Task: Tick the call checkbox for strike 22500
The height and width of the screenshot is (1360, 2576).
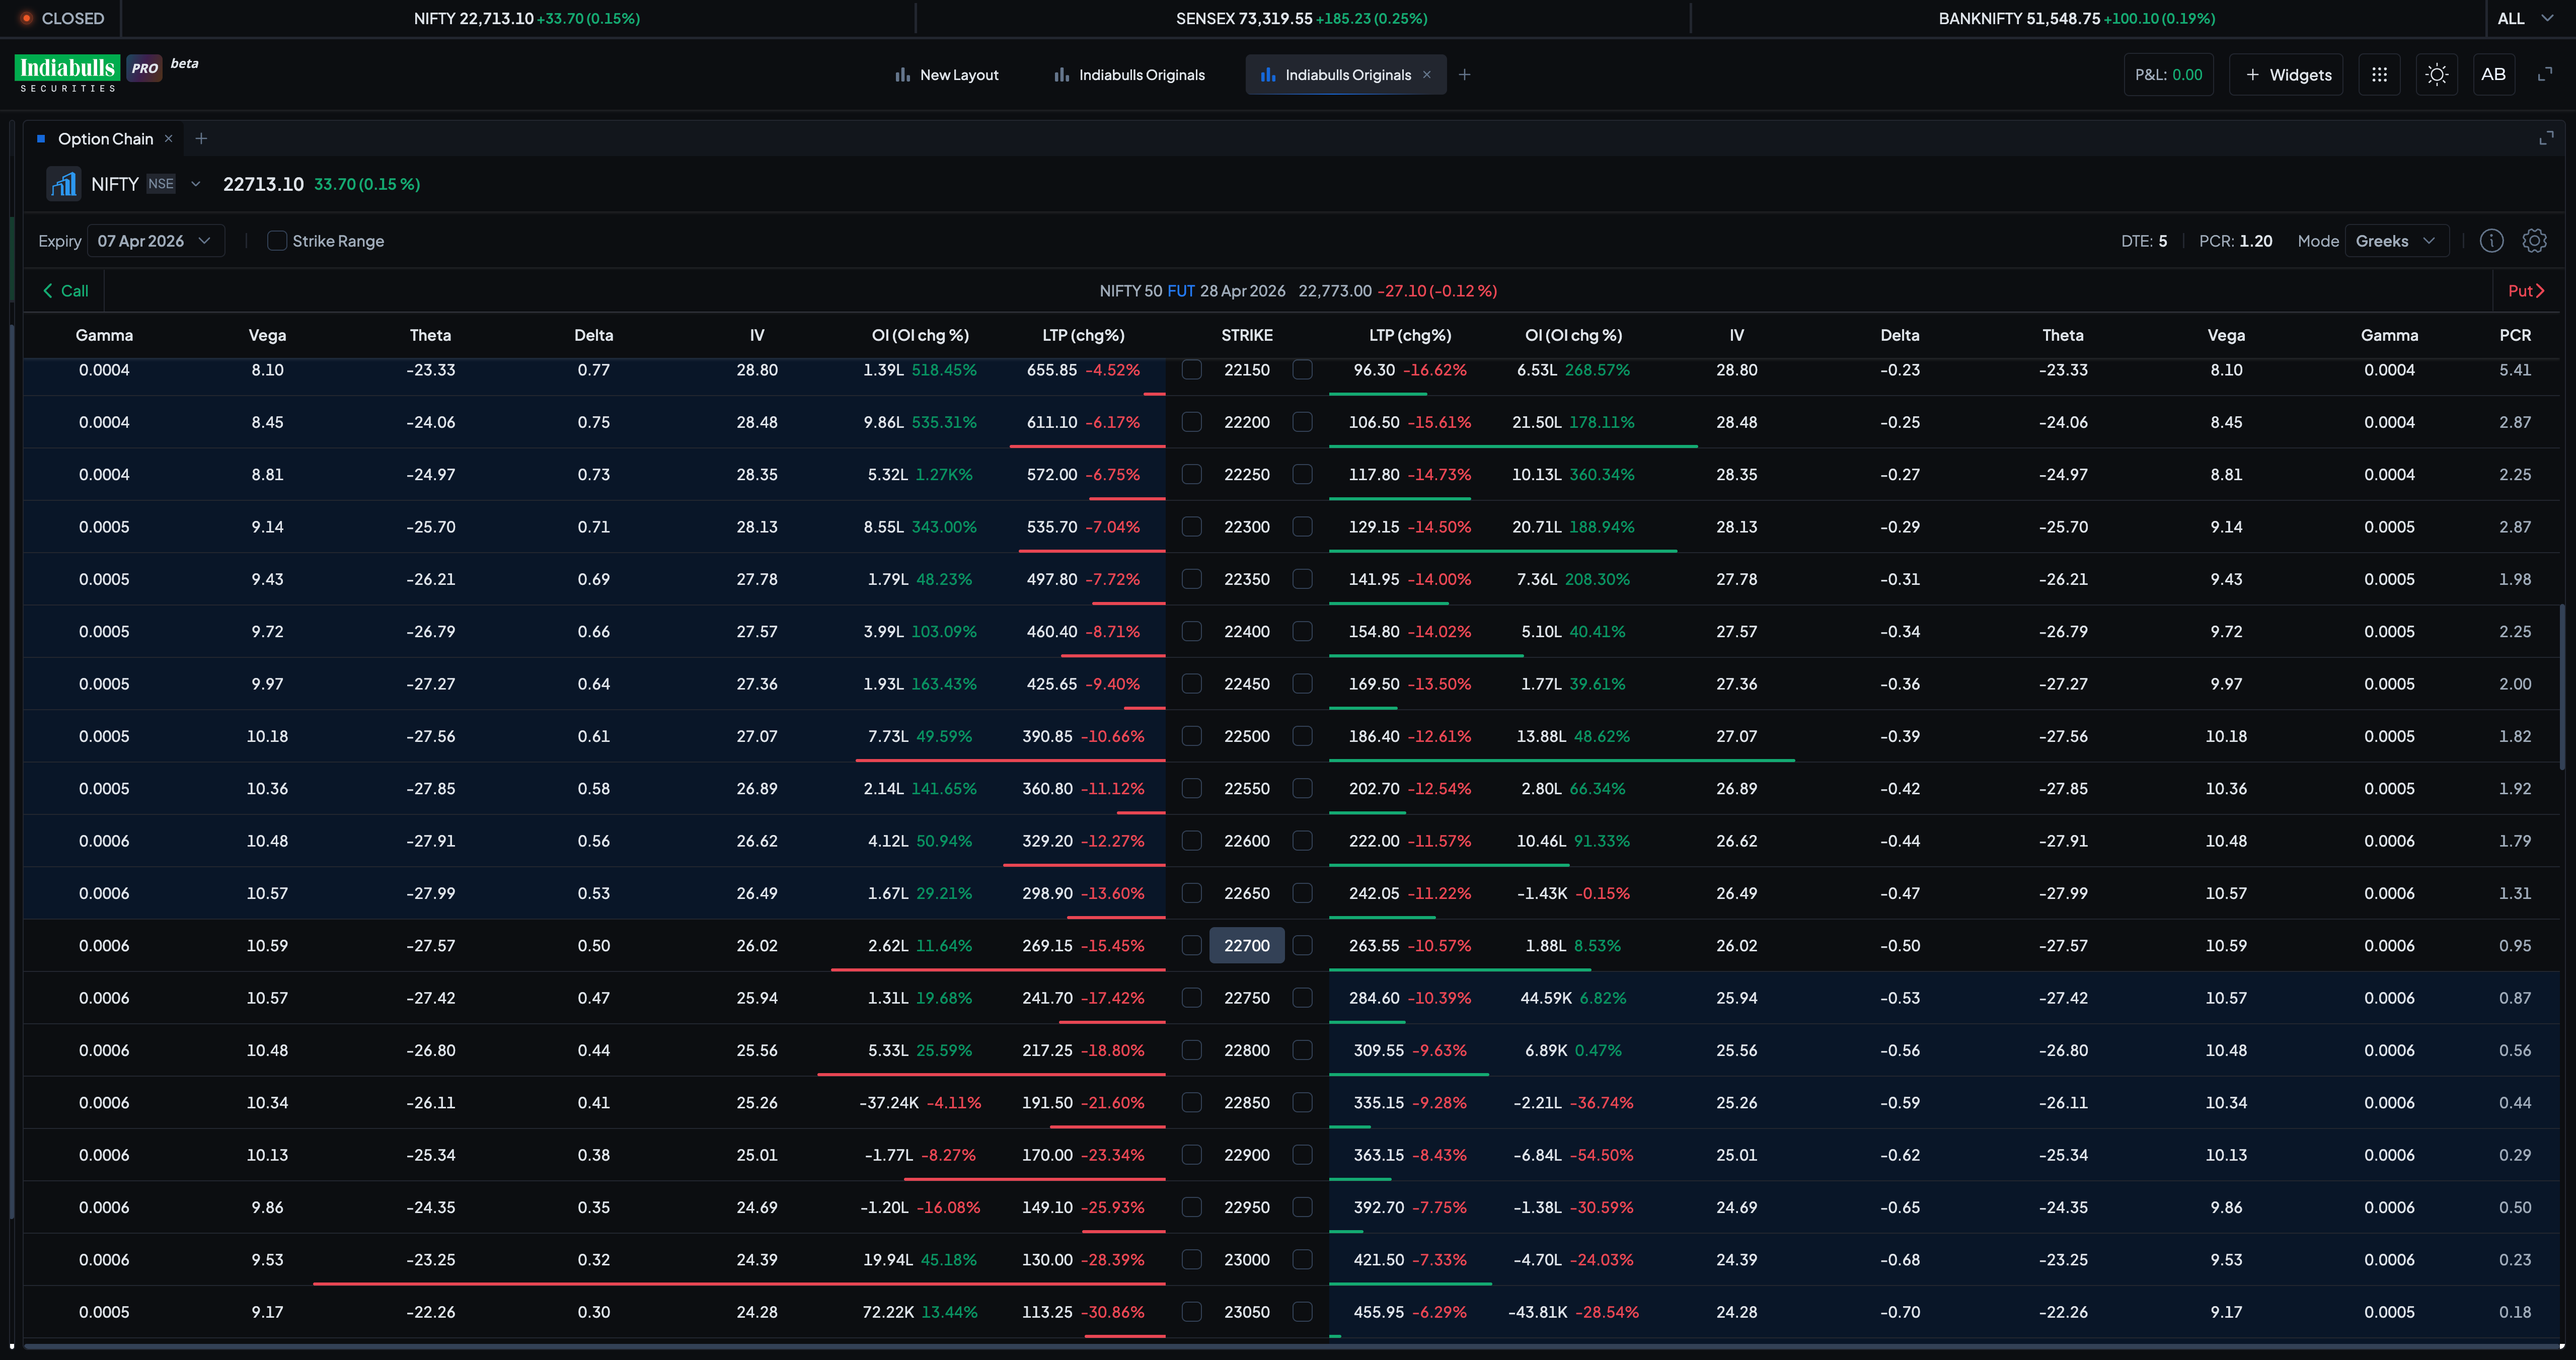Action: pos(1191,736)
